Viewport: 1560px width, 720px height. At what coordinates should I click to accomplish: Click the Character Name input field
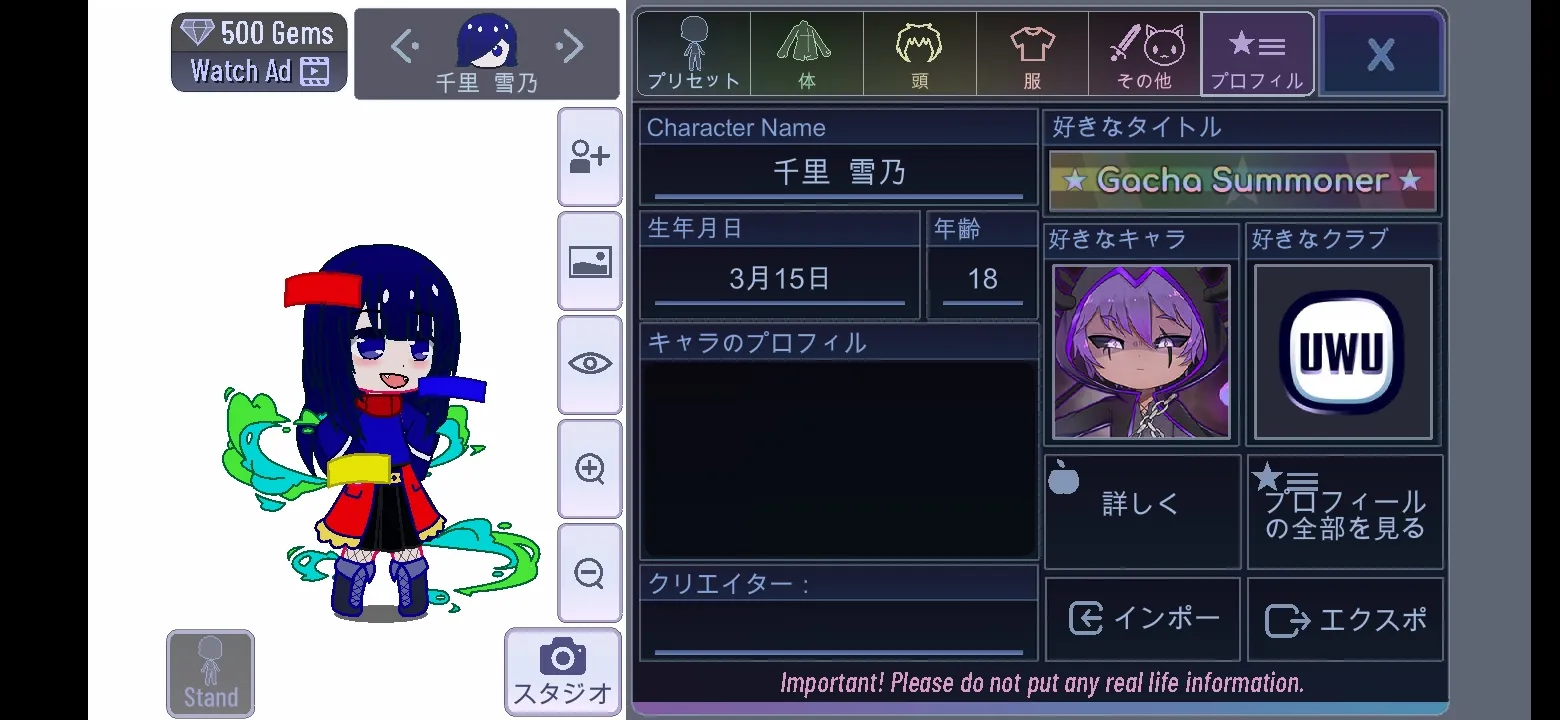pyautogui.click(x=838, y=174)
